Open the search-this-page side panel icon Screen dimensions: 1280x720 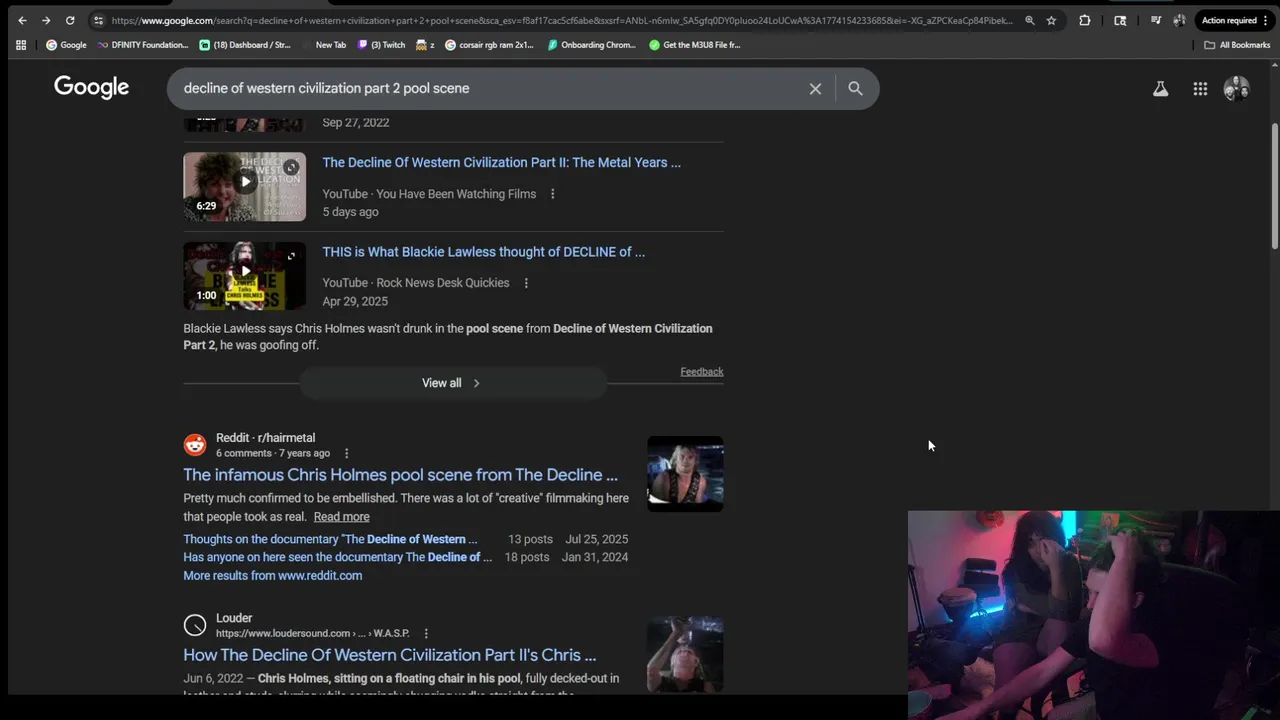[x=1120, y=20]
